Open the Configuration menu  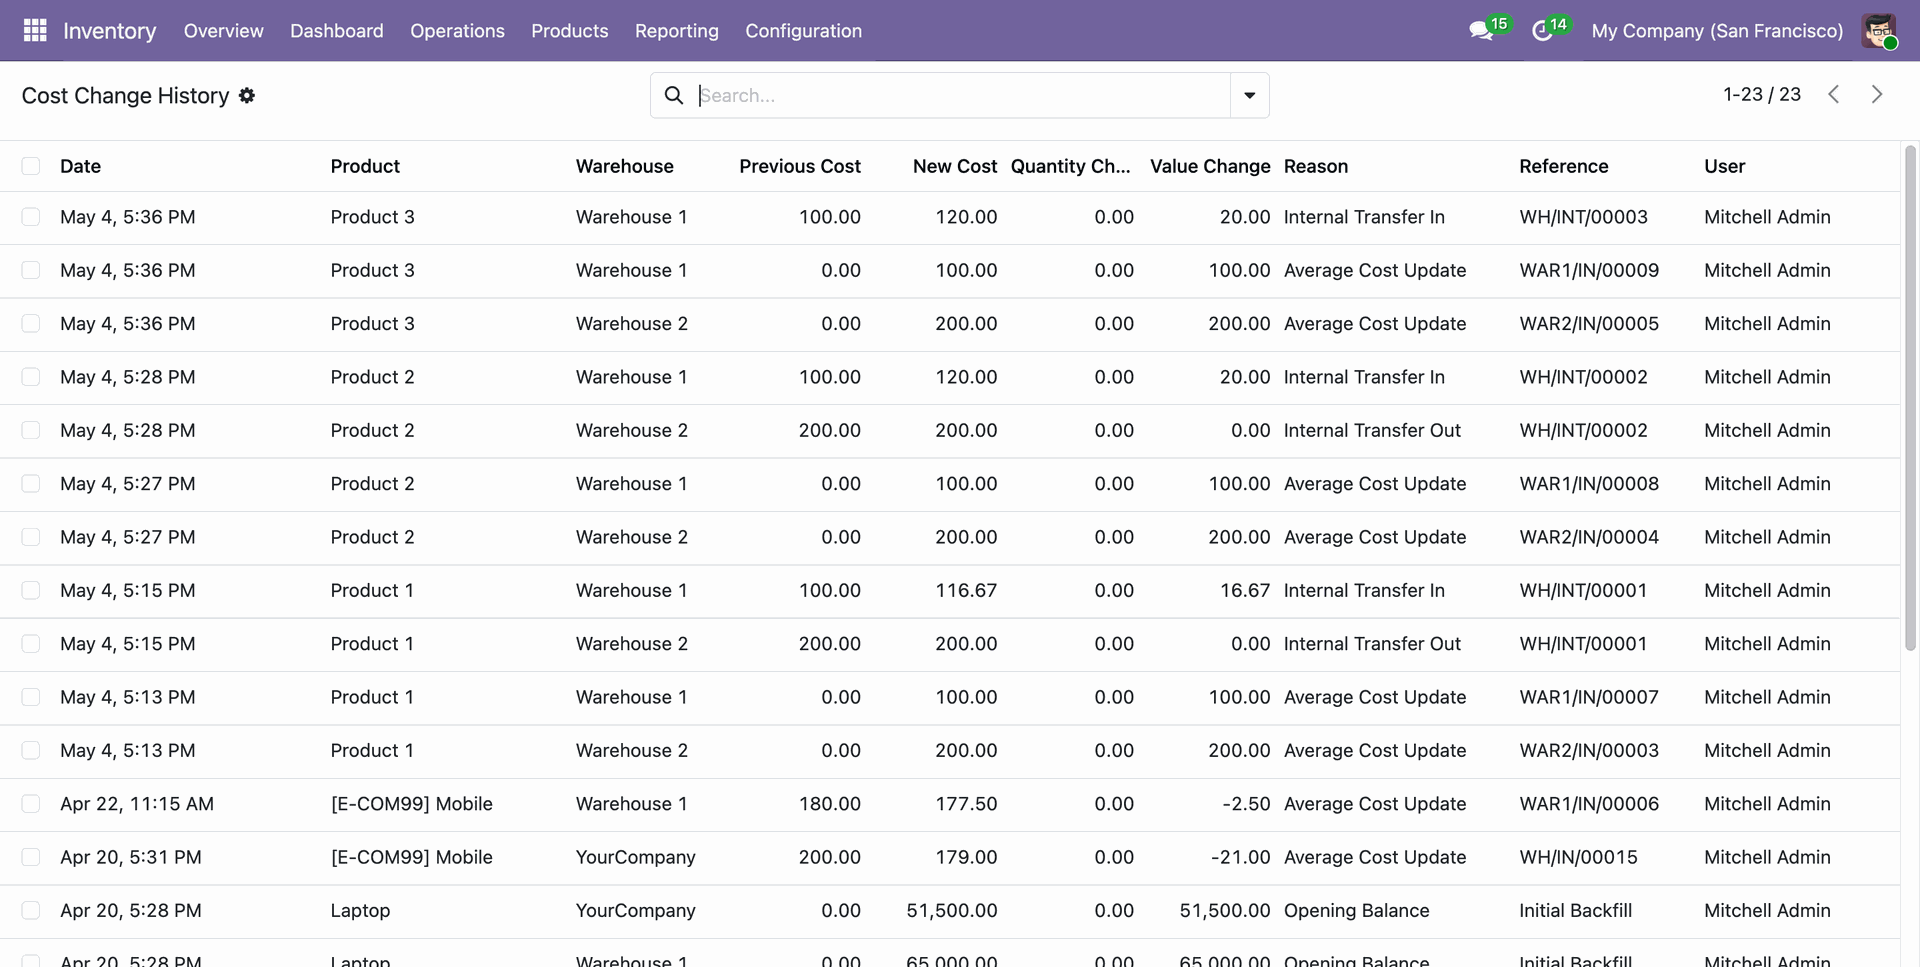(x=803, y=31)
